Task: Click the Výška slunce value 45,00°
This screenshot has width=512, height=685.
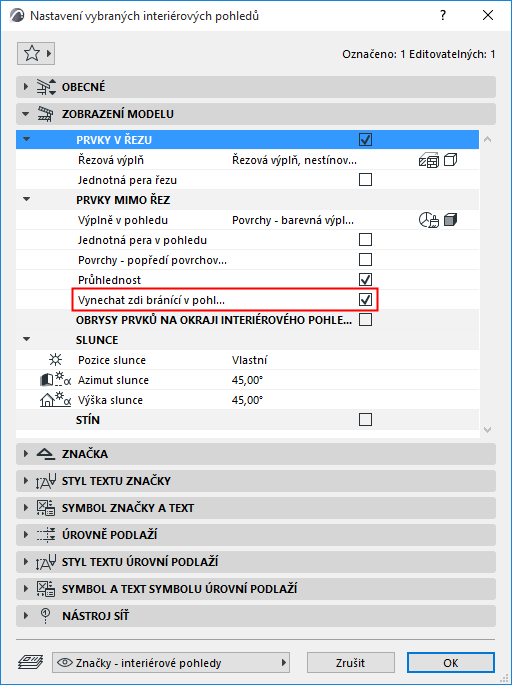Action: click(x=247, y=400)
